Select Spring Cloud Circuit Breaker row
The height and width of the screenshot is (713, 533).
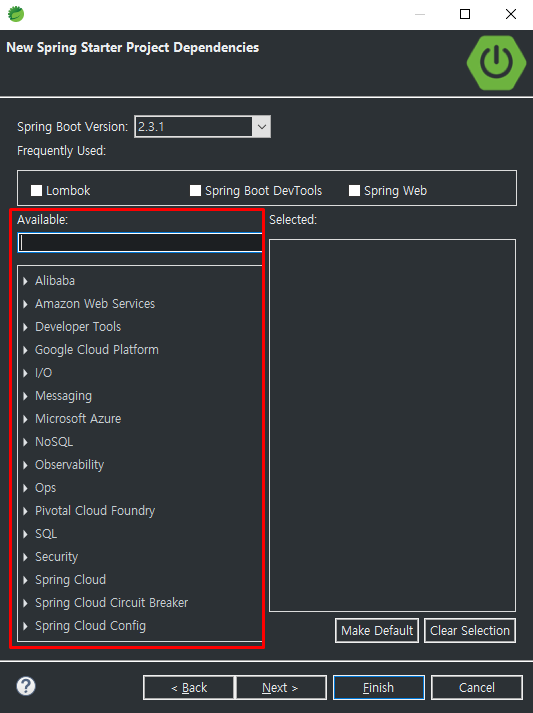(x=111, y=603)
